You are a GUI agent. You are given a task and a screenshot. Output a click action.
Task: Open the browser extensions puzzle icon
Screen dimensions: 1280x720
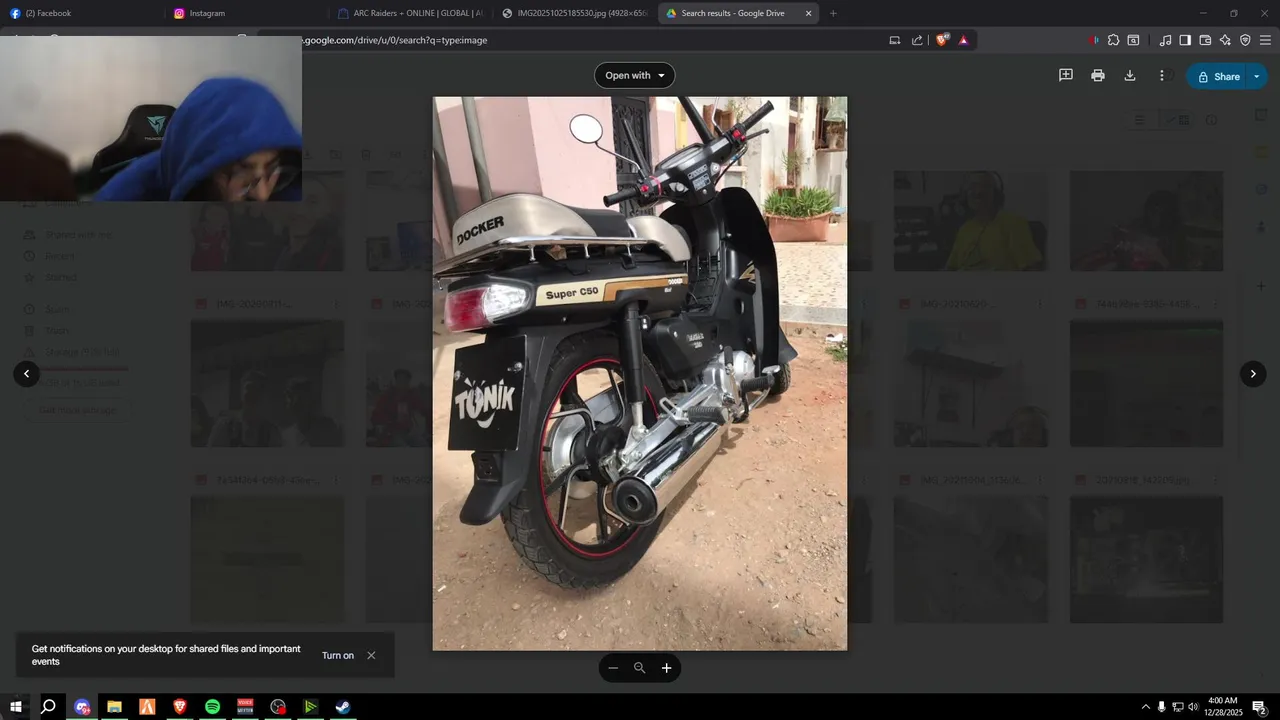tap(1113, 40)
